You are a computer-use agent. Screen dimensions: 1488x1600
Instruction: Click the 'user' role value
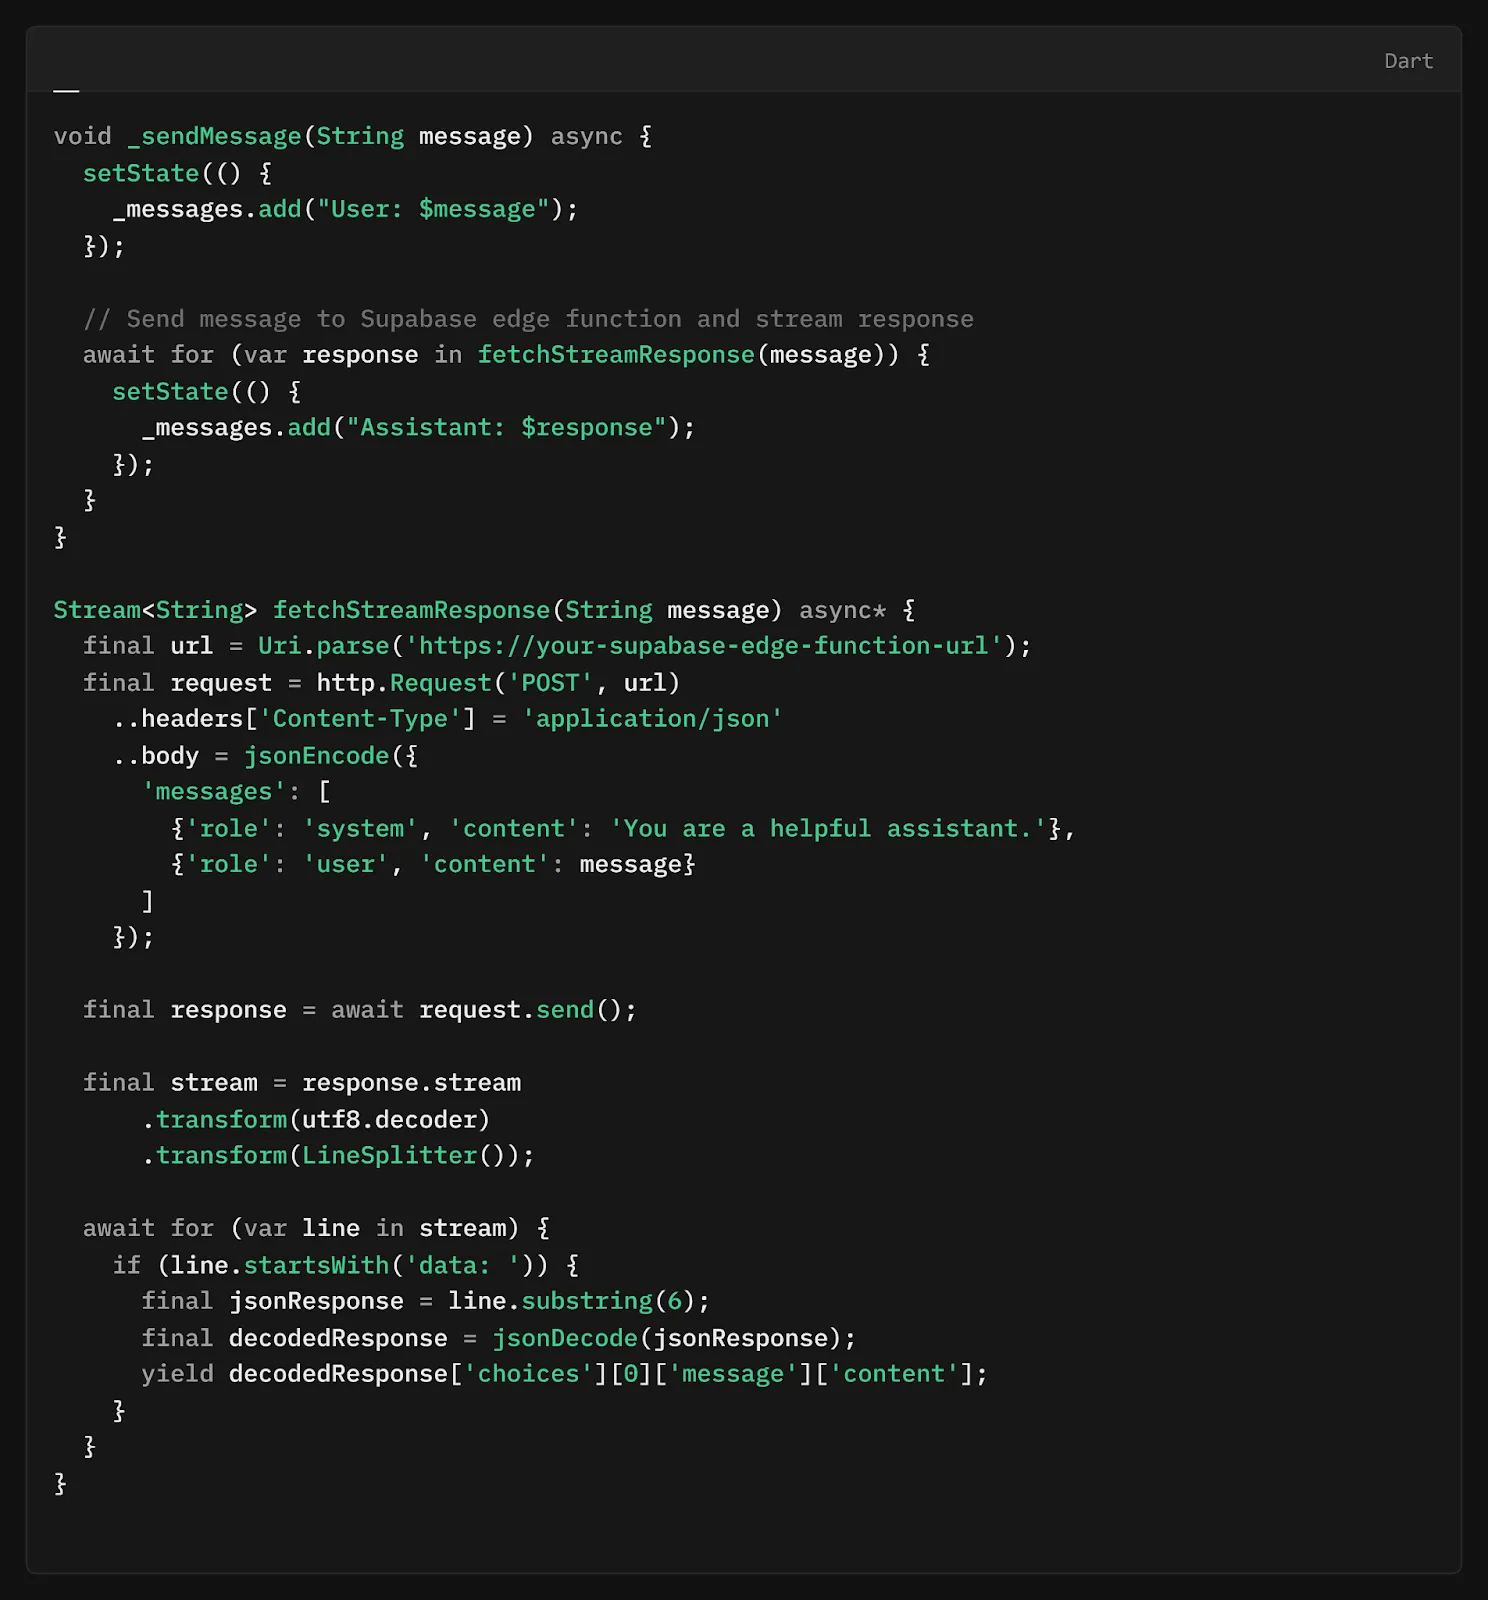click(345, 865)
